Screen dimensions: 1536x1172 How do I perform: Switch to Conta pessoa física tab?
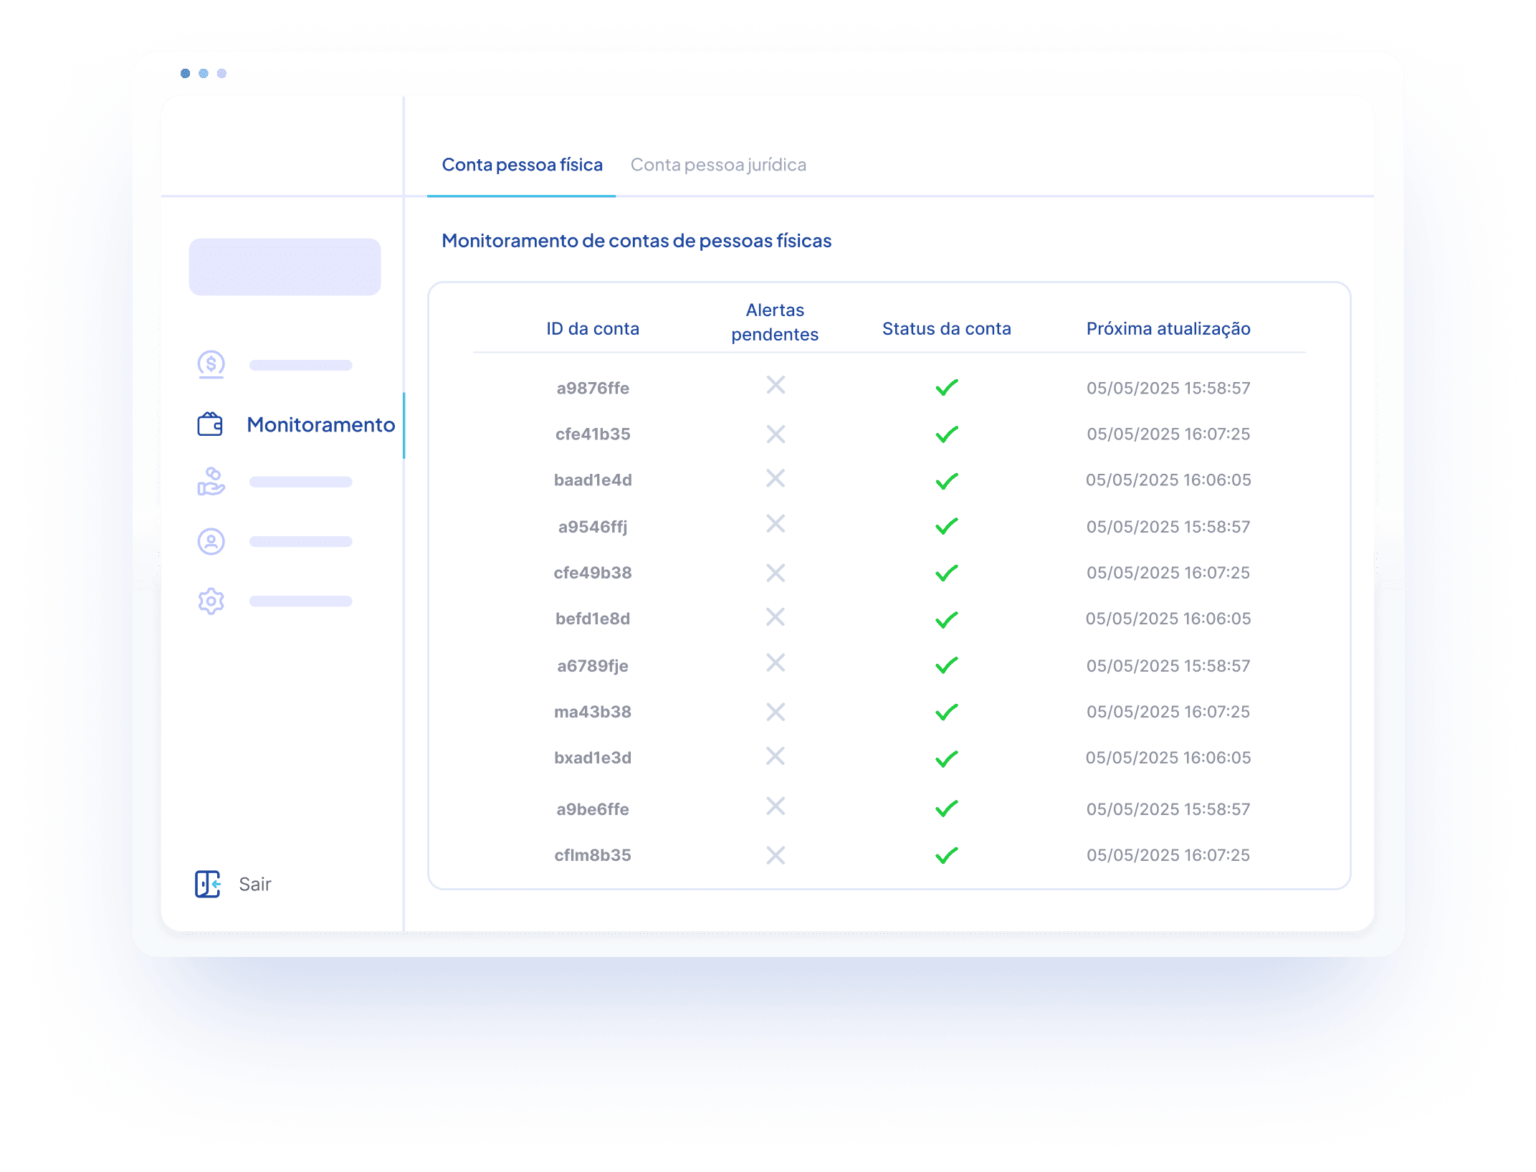click(x=522, y=164)
